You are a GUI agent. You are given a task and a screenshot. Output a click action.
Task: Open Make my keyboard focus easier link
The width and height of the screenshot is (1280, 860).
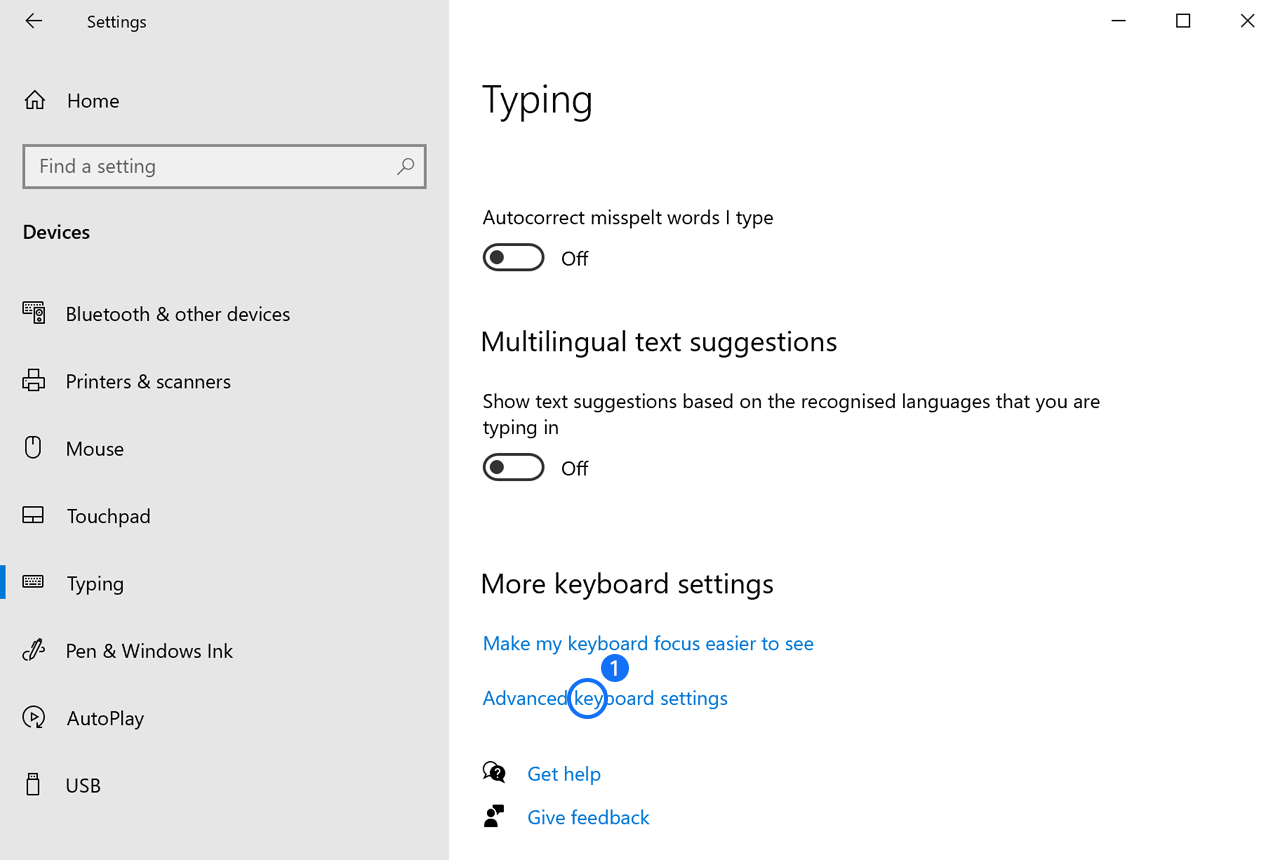[648, 644]
